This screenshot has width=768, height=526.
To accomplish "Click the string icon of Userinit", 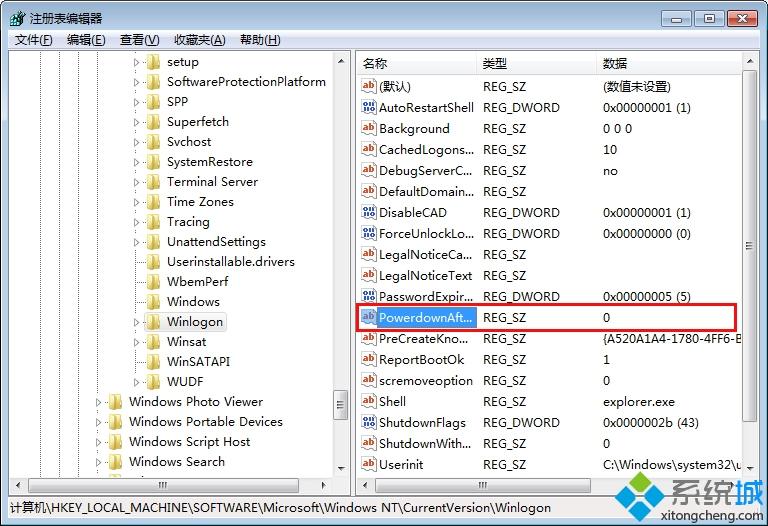I will [x=368, y=464].
